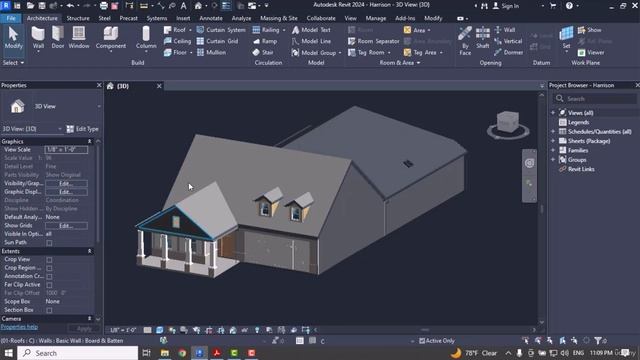Select the Ramp tool

(265, 41)
